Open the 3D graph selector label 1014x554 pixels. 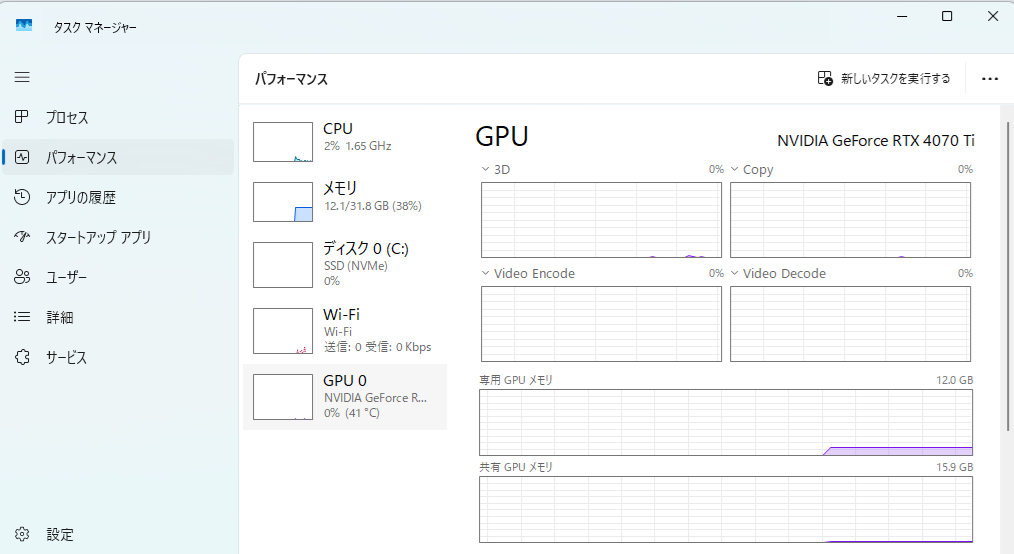click(x=502, y=169)
